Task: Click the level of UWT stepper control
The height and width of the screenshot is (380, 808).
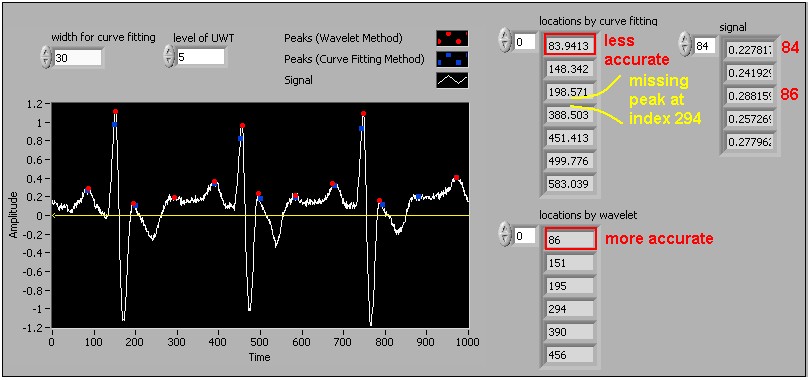Action: coord(170,57)
